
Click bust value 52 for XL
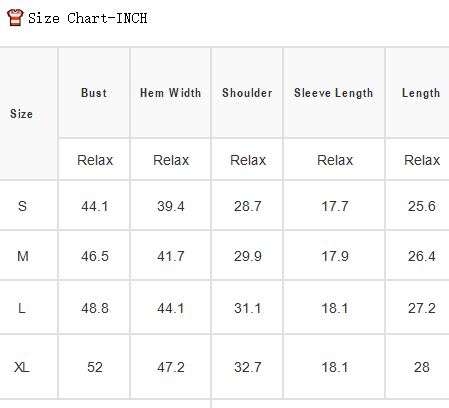point(95,367)
